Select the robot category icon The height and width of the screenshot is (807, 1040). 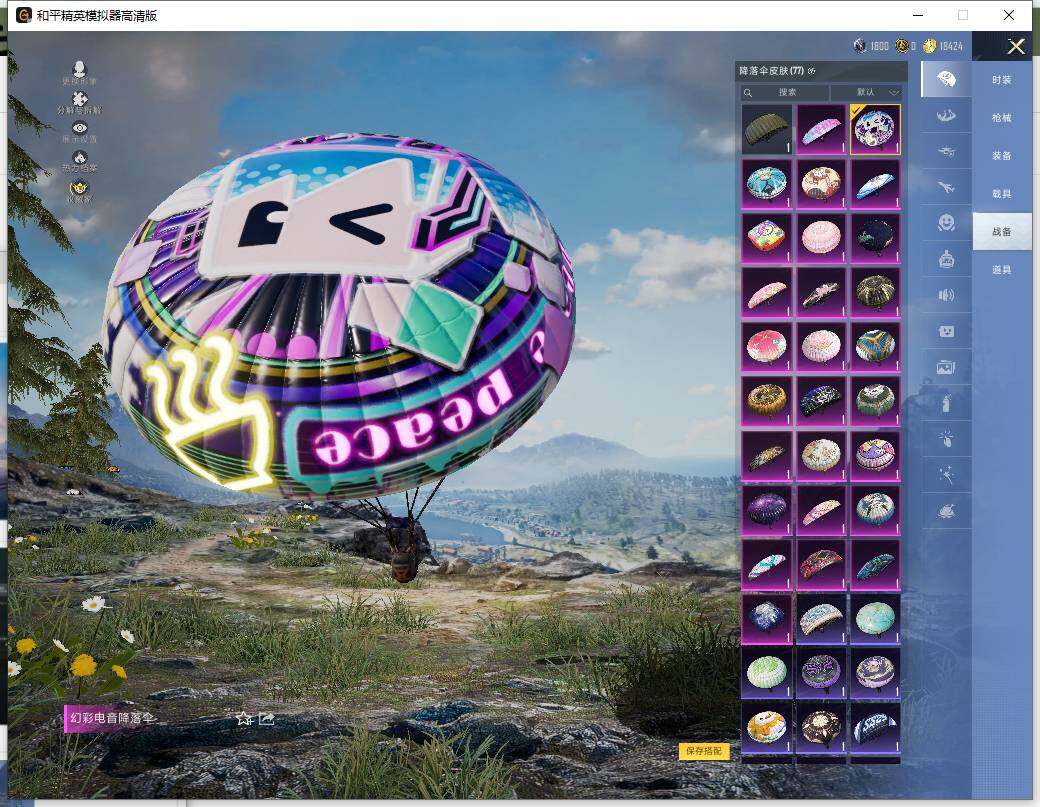pyautogui.click(x=946, y=259)
